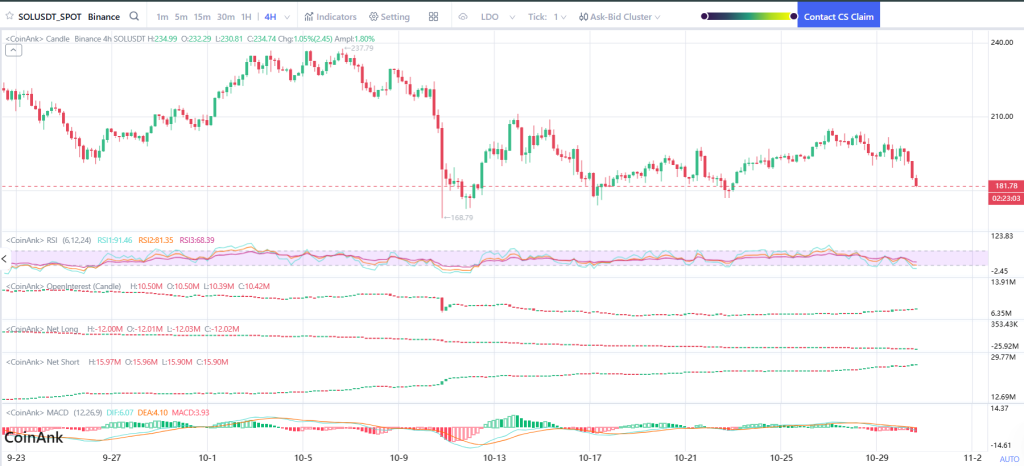Select the 15m timeframe
Viewport: 1024px width, 466px height.
coord(202,17)
